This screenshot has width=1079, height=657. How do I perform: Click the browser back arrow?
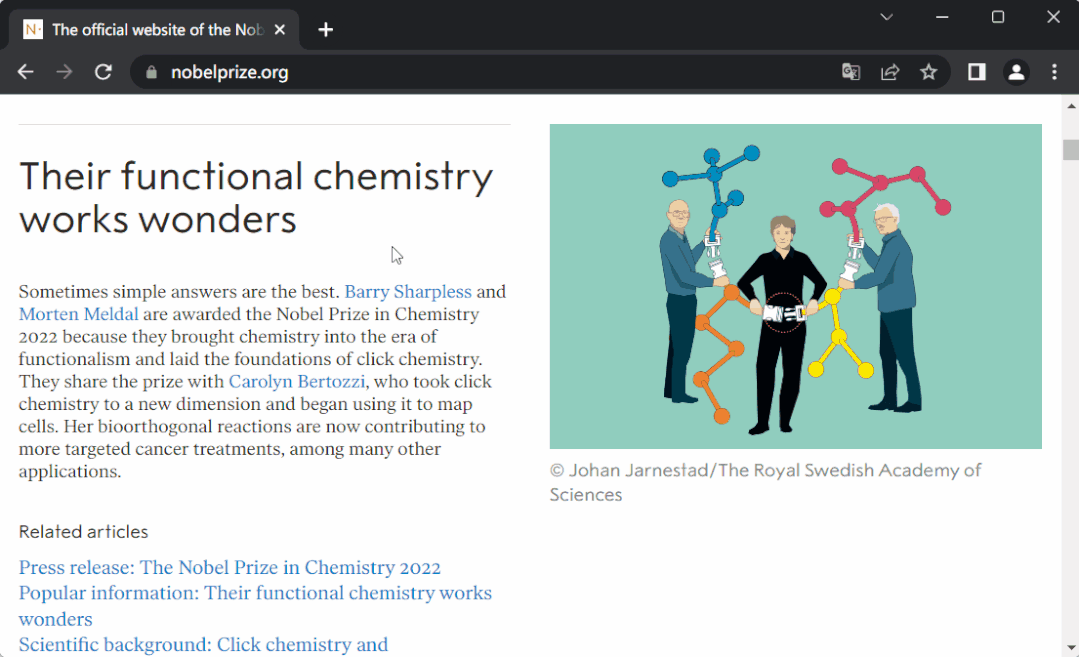[x=26, y=72]
